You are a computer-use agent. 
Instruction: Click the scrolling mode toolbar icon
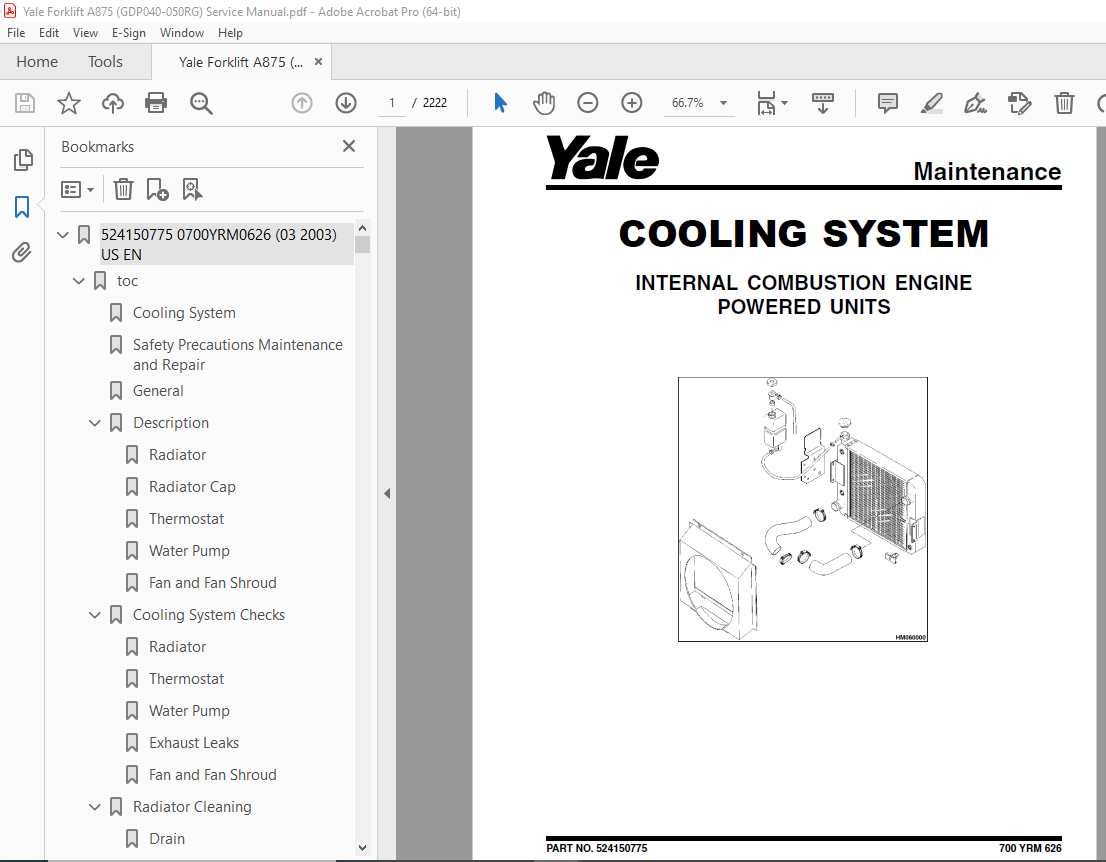click(822, 103)
